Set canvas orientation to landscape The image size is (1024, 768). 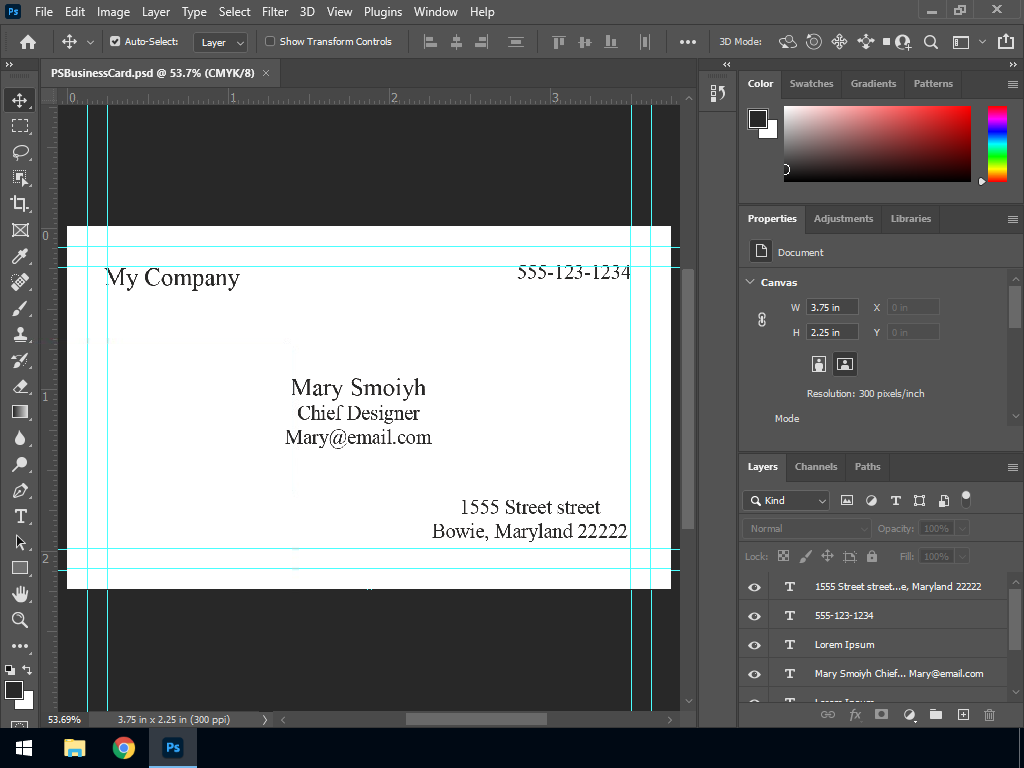[x=845, y=363]
